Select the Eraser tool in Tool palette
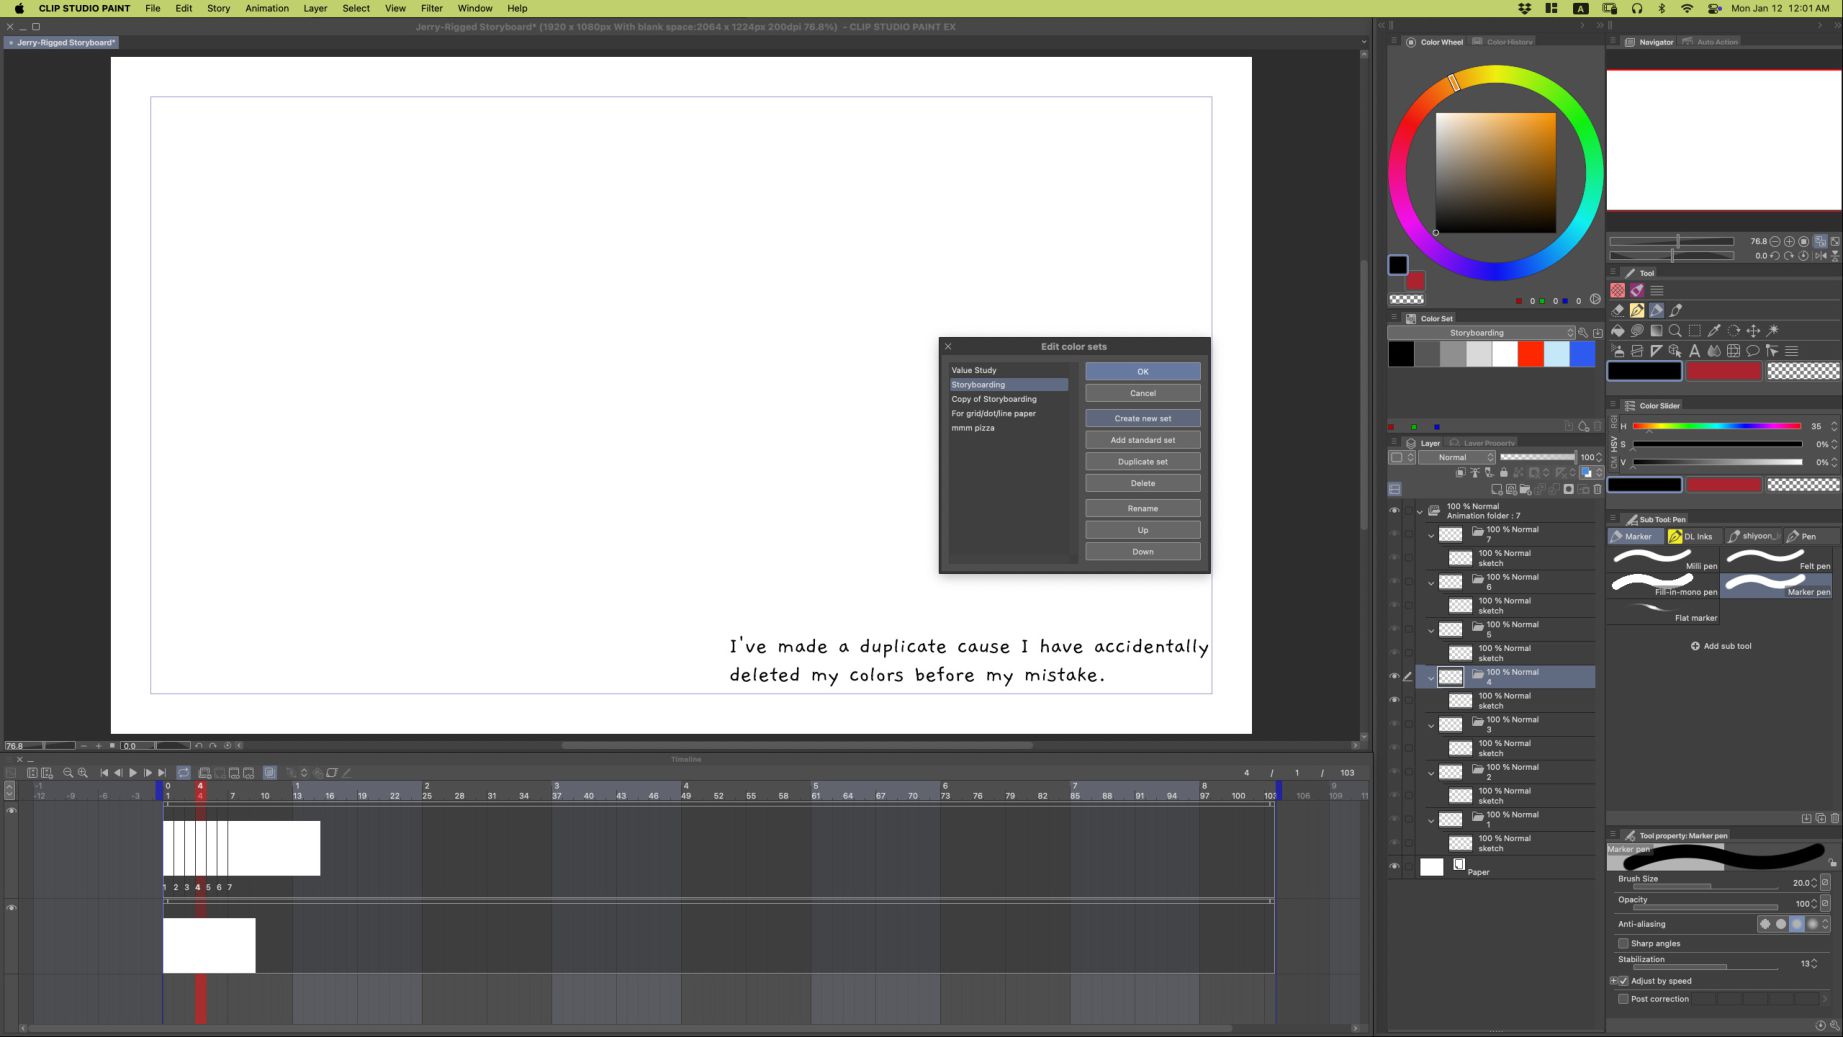This screenshot has height=1037, width=1843. 1618,310
